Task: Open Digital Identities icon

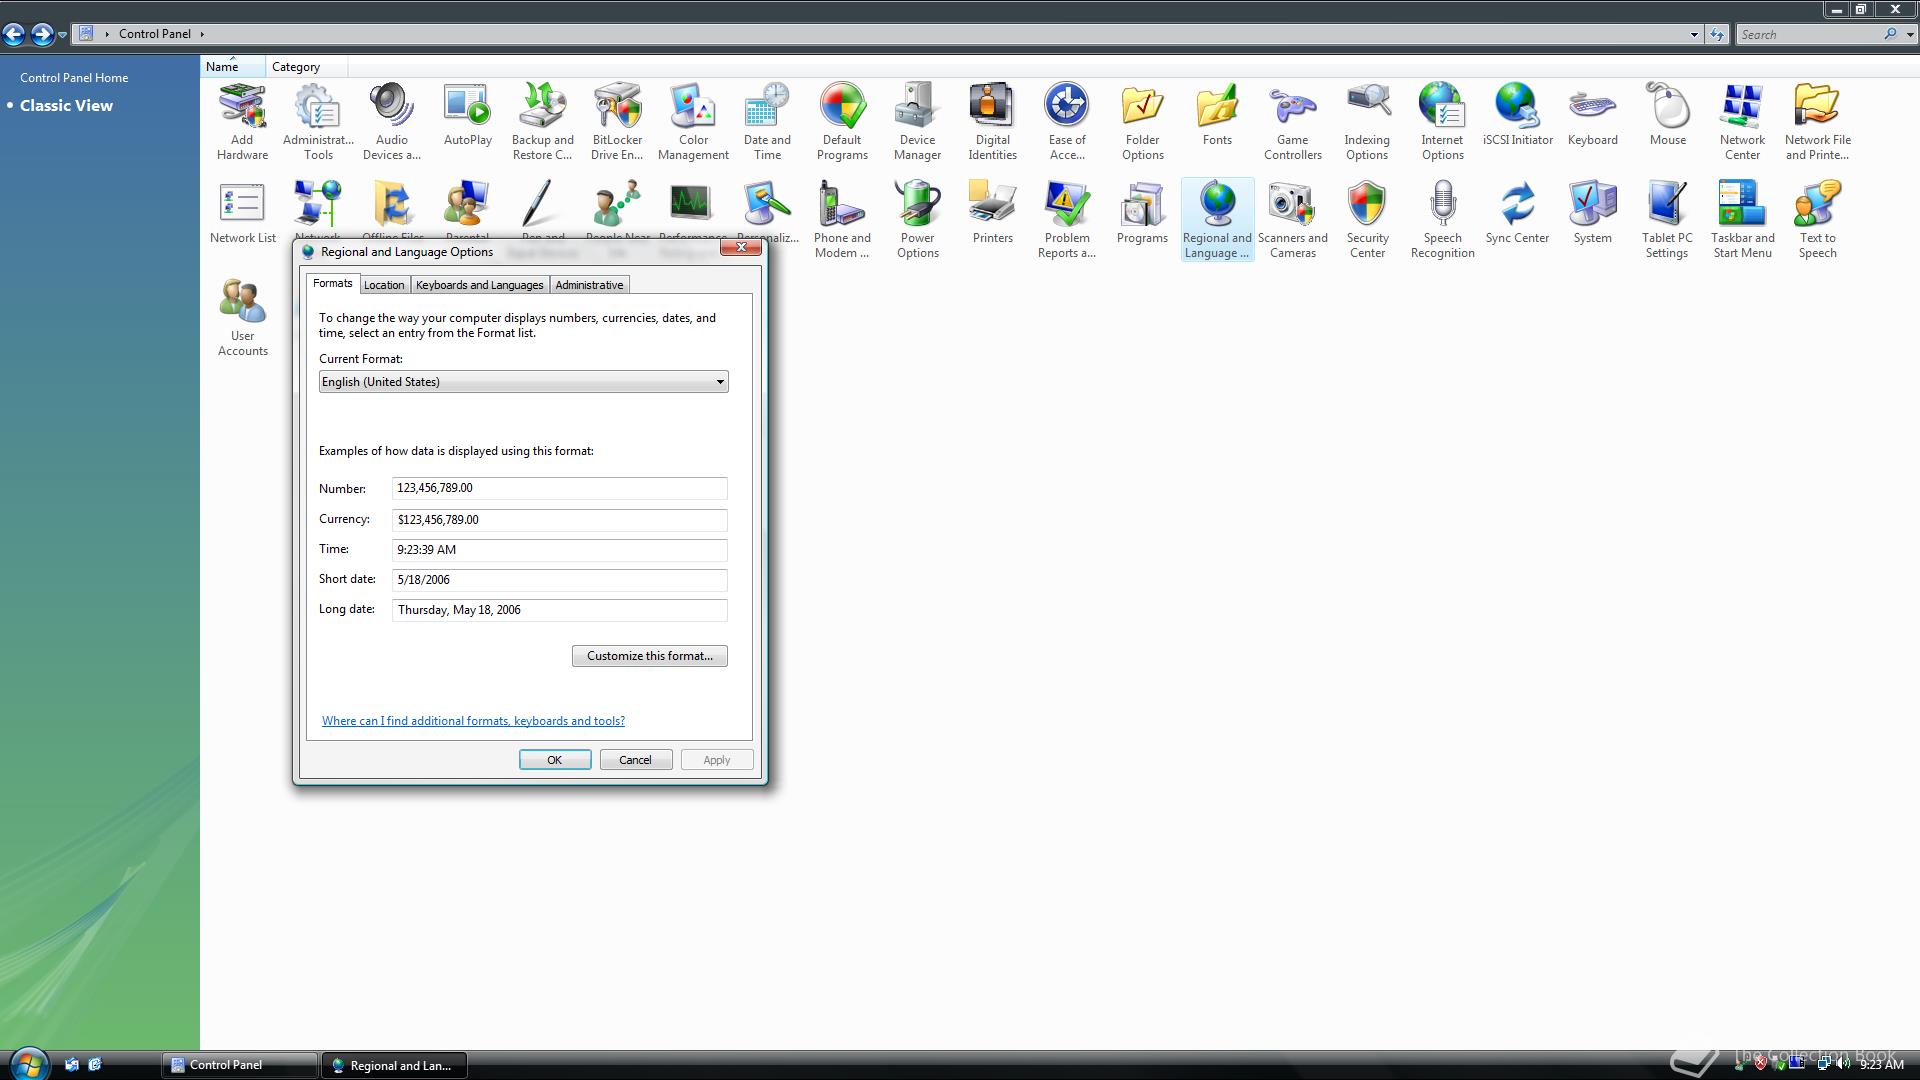Action: (992, 121)
